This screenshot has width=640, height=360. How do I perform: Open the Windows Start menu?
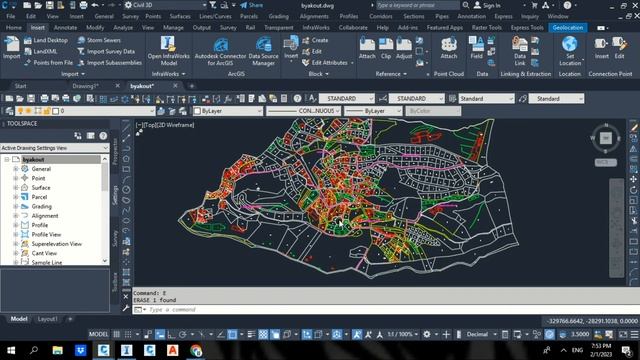click(x=11, y=350)
